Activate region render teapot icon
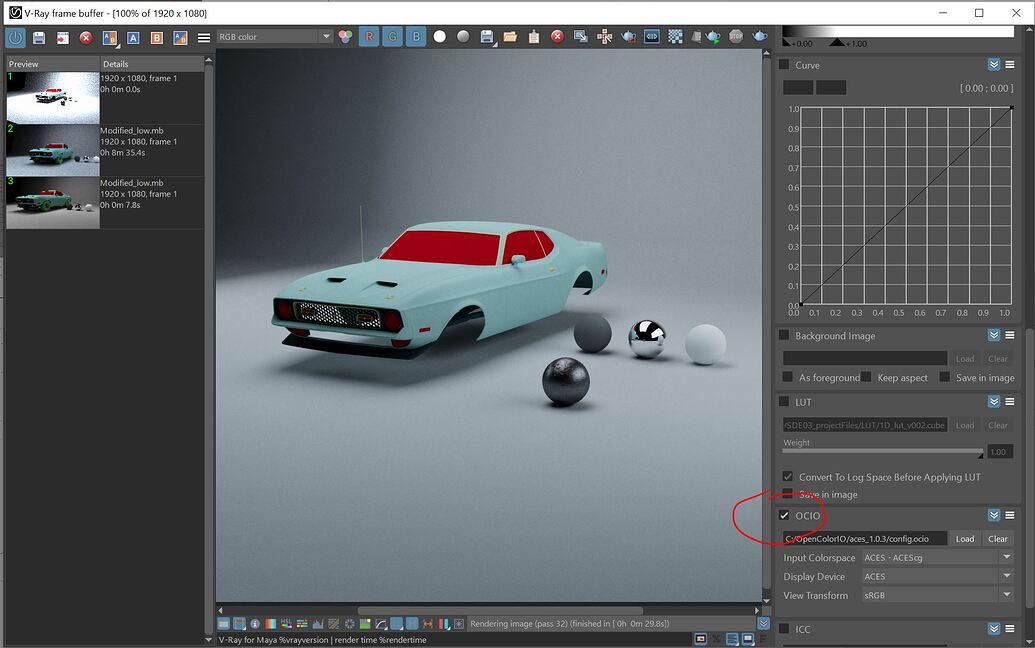This screenshot has width=1035, height=648. click(x=628, y=37)
